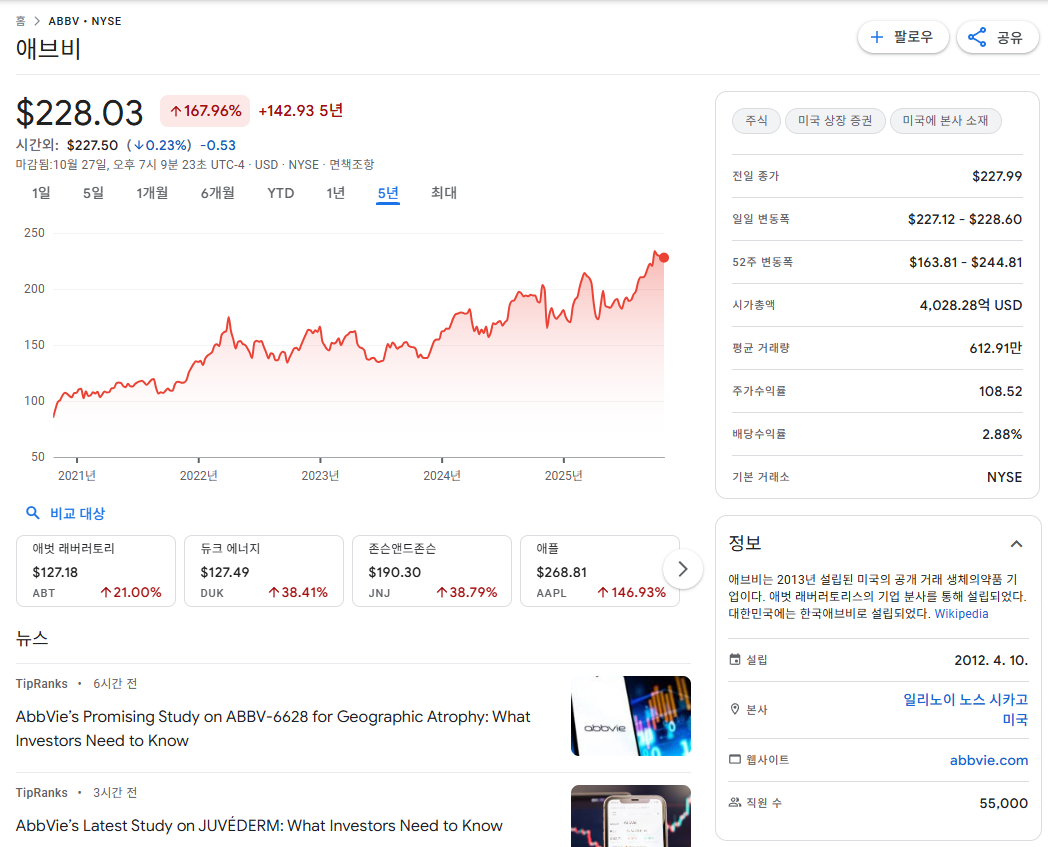The width and height of the screenshot is (1048, 847).
Task: Choose the YTD range tab
Action: pyautogui.click(x=281, y=193)
